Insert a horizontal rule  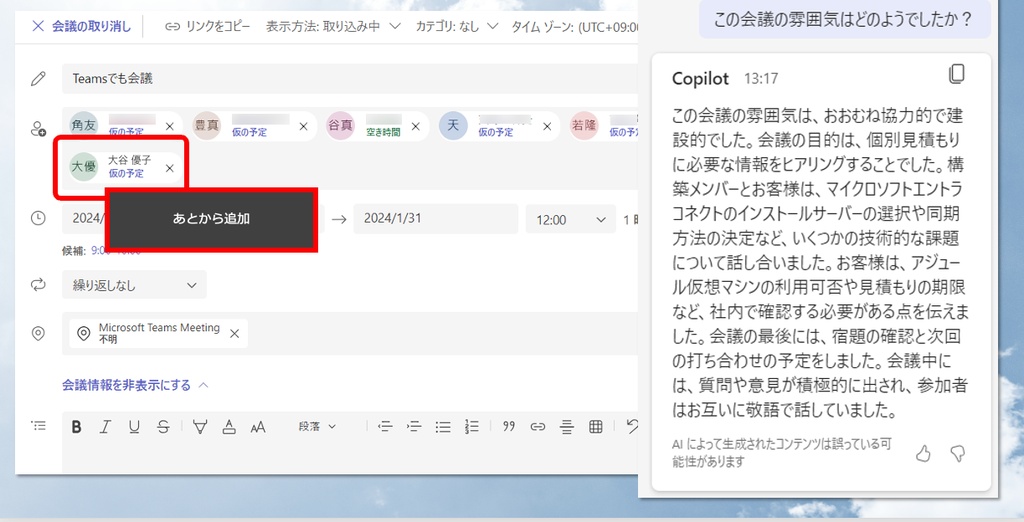(567, 427)
